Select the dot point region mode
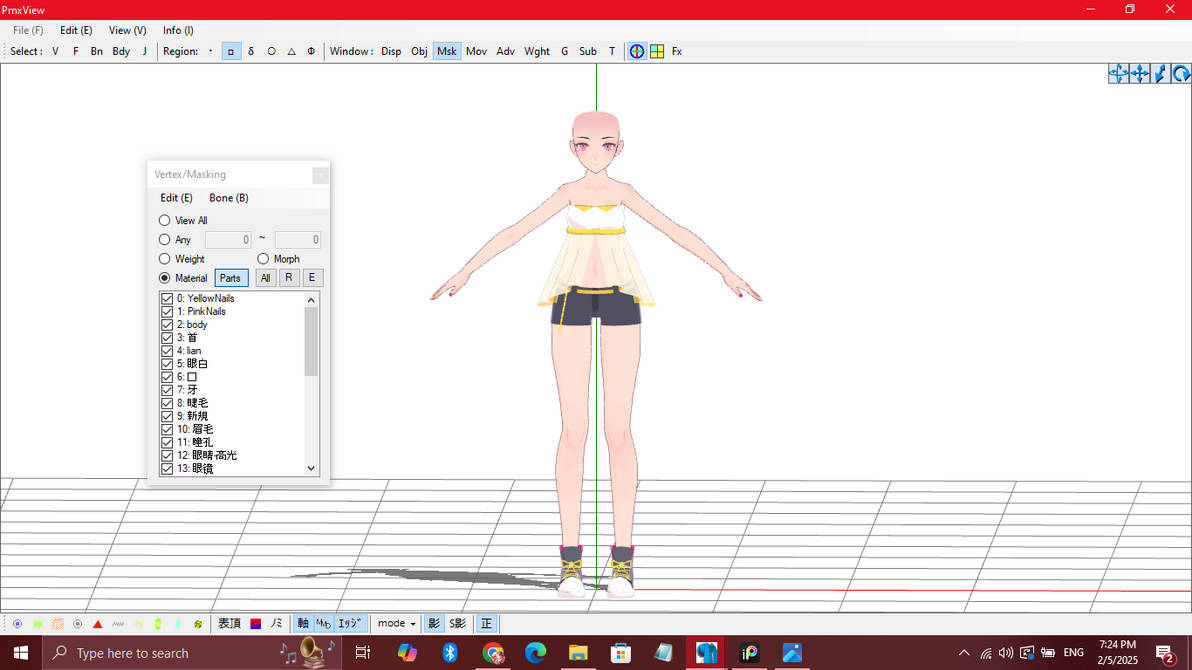 pyautogui.click(x=211, y=52)
